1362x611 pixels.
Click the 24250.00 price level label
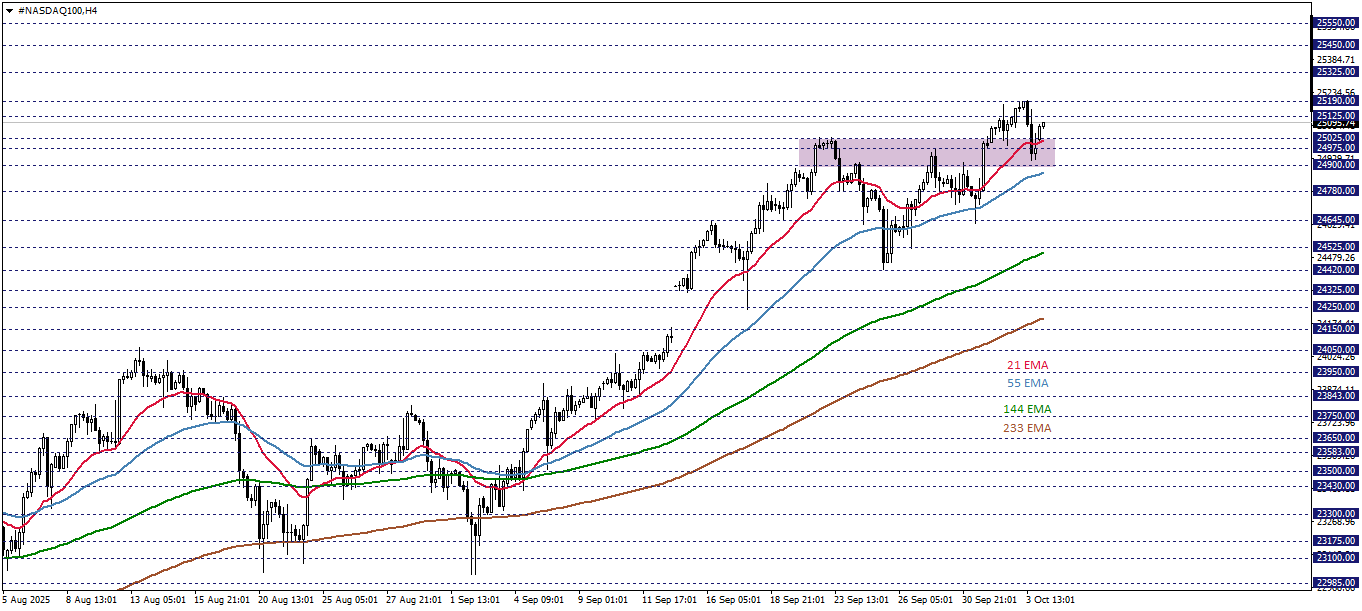click(x=1336, y=307)
